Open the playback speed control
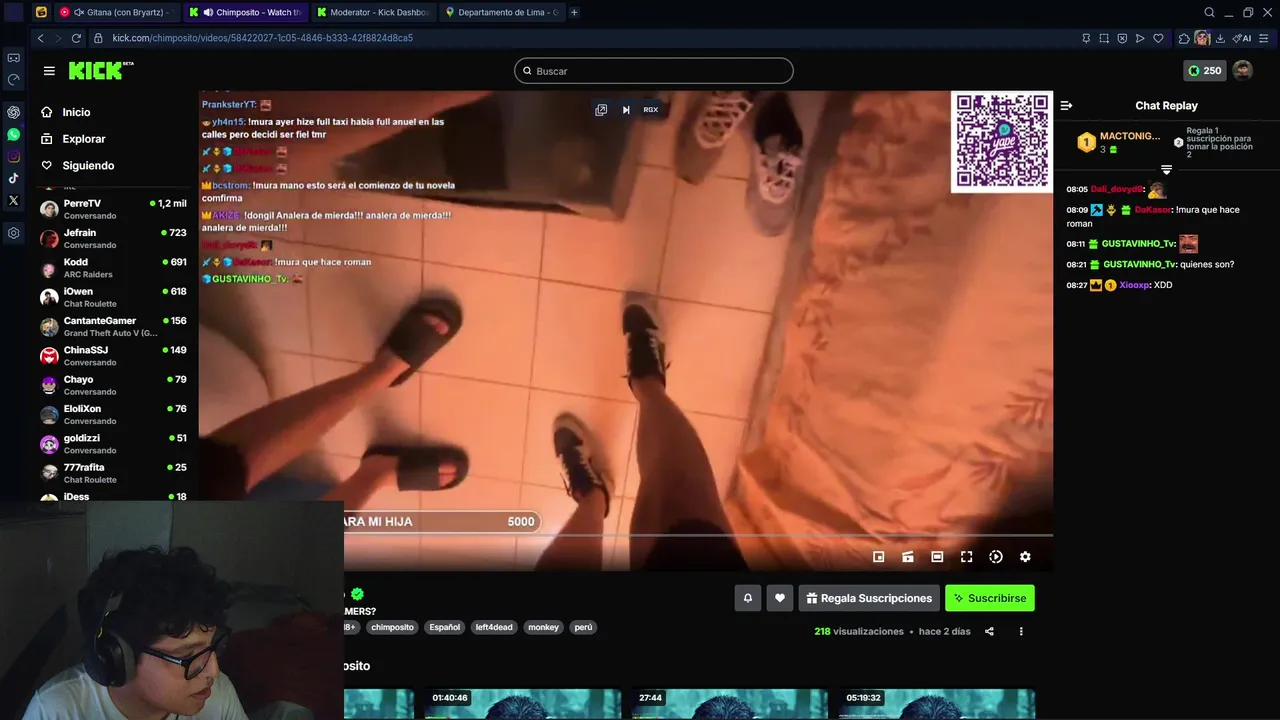The image size is (1280, 720). (996, 557)
